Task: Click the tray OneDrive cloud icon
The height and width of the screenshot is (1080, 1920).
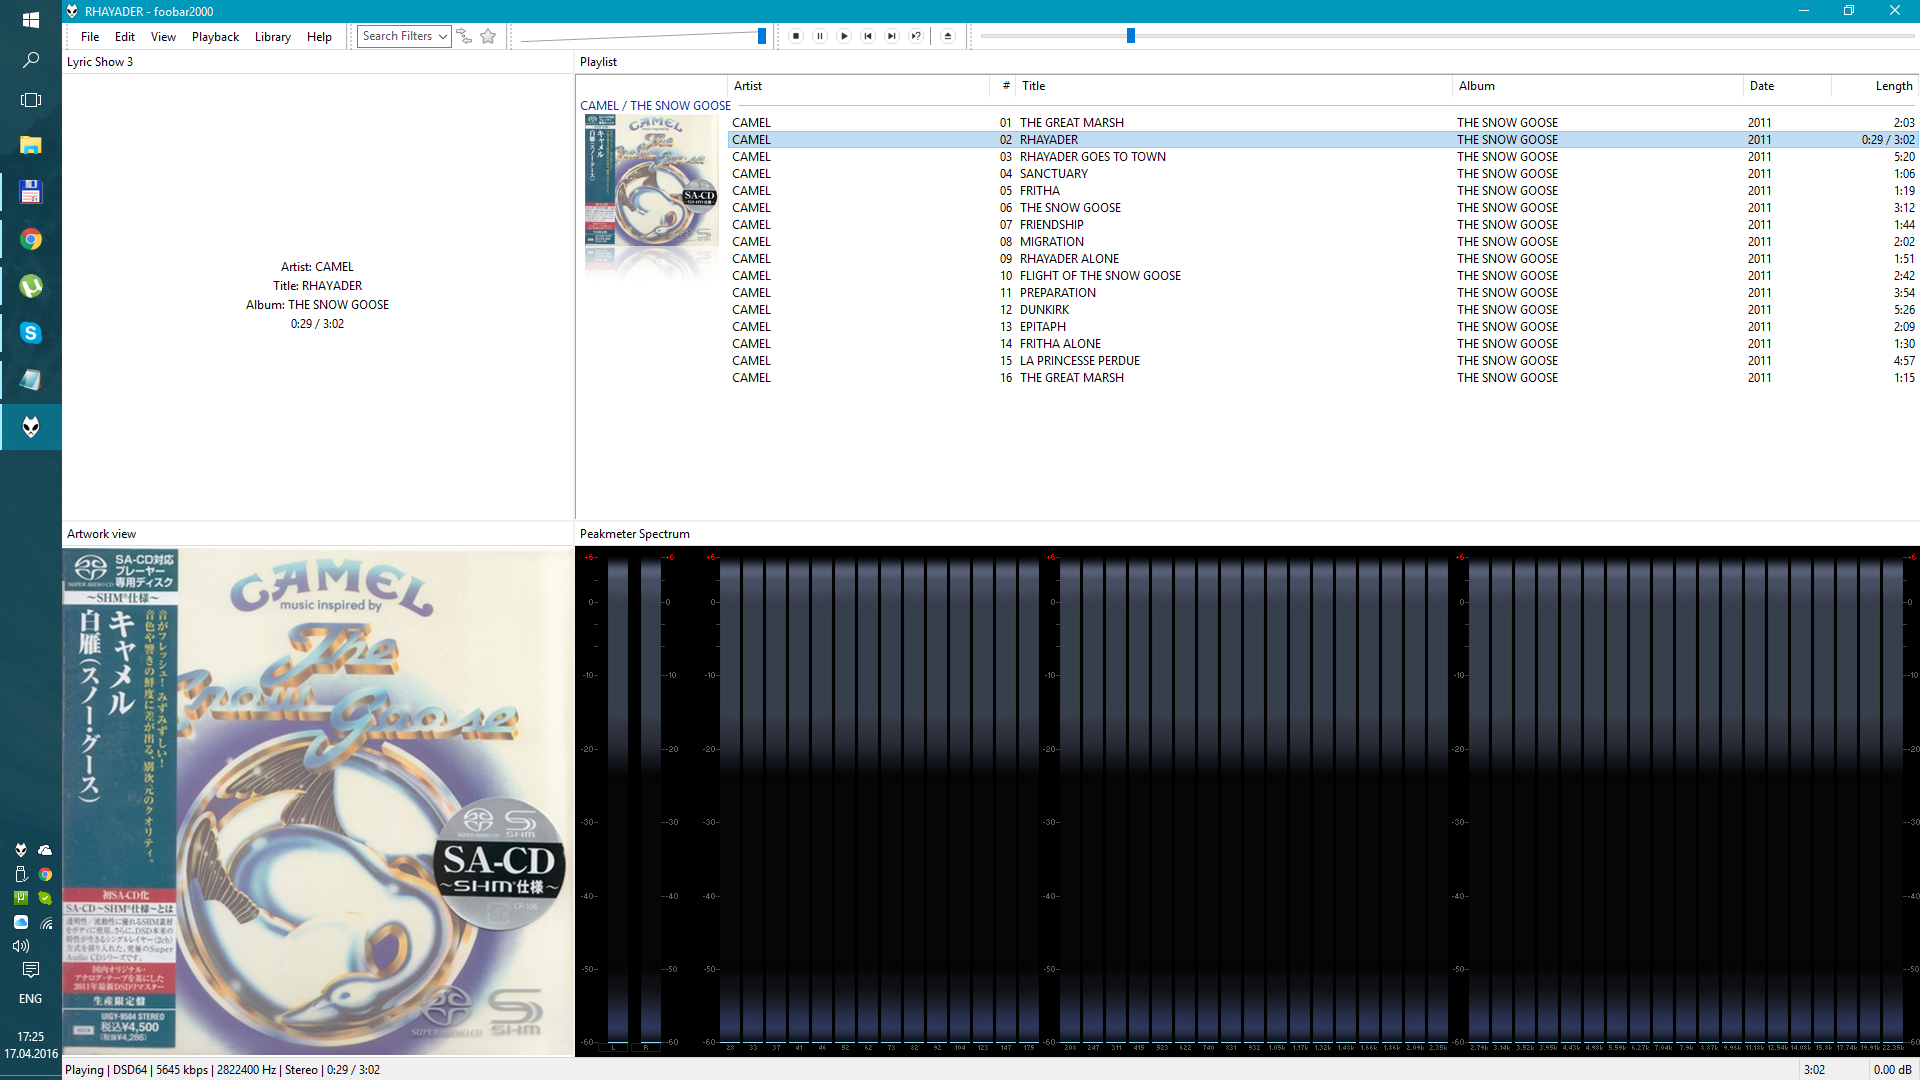Action: coord(45,850)
